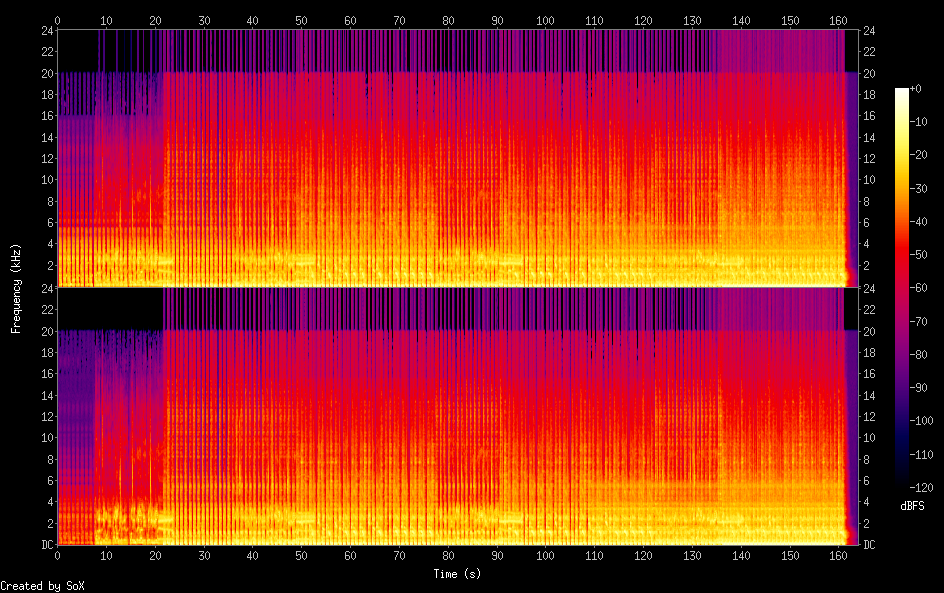Image resolution: width=944 pixels, height=593 pixels.
Task: Click the DC label at bottom-left corner
Action: tap(45, 545)
